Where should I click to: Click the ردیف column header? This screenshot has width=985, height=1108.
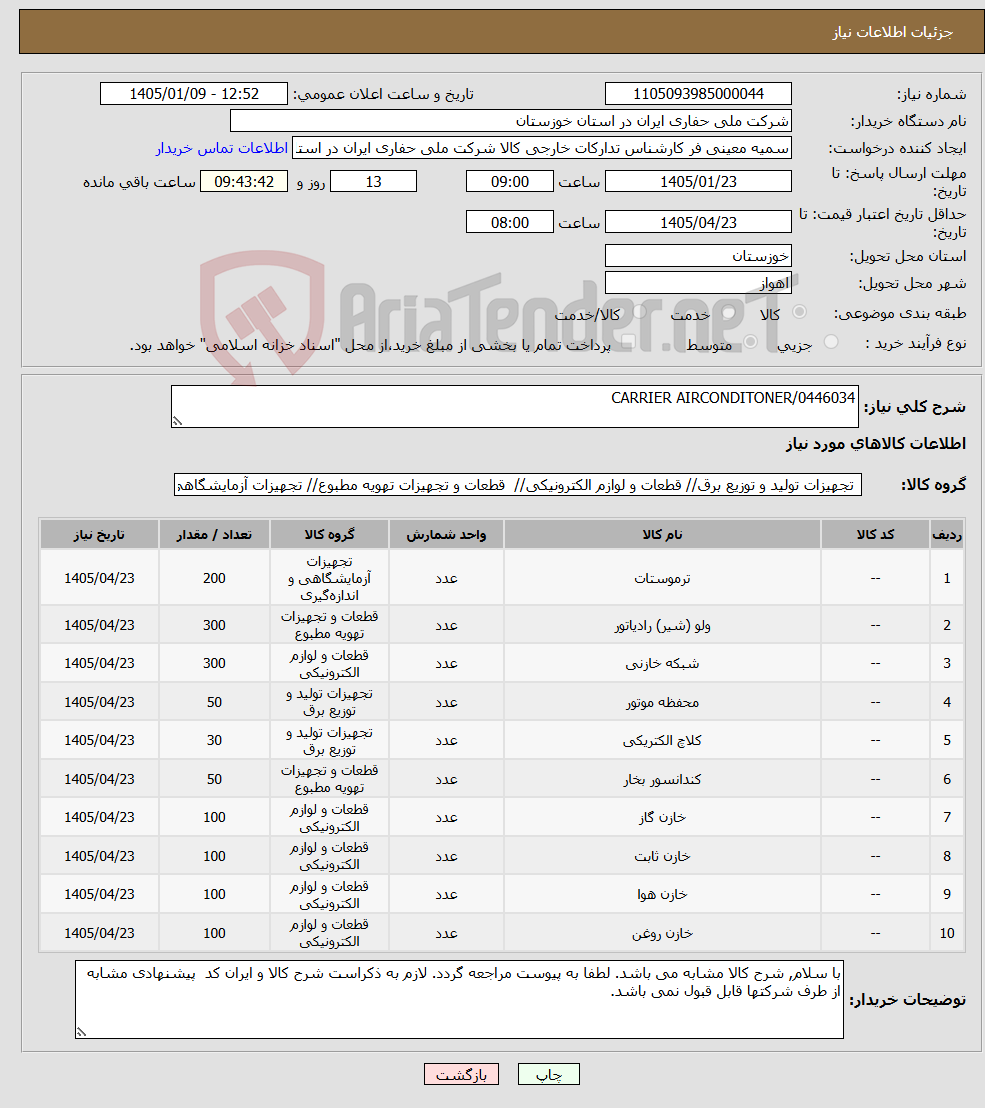[947, 534]
